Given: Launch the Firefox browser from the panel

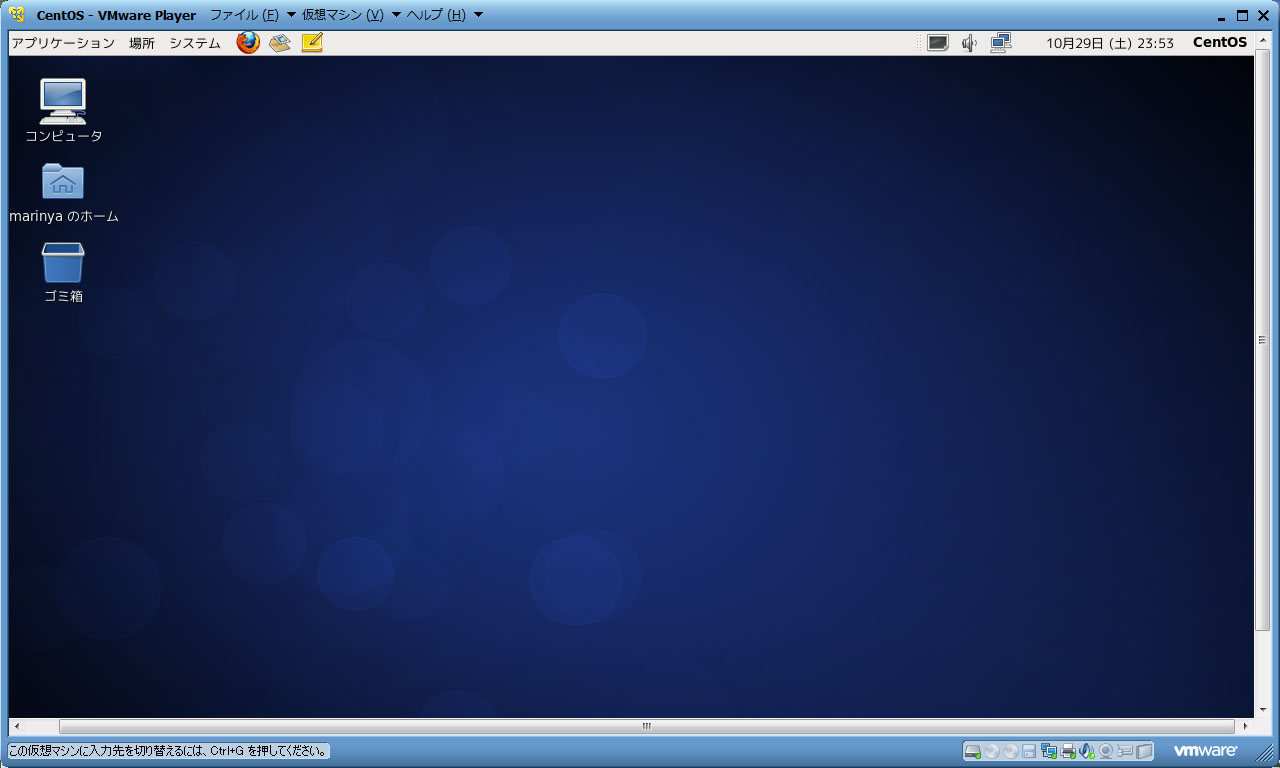Looking at the screenshot, I should [248, 43].
